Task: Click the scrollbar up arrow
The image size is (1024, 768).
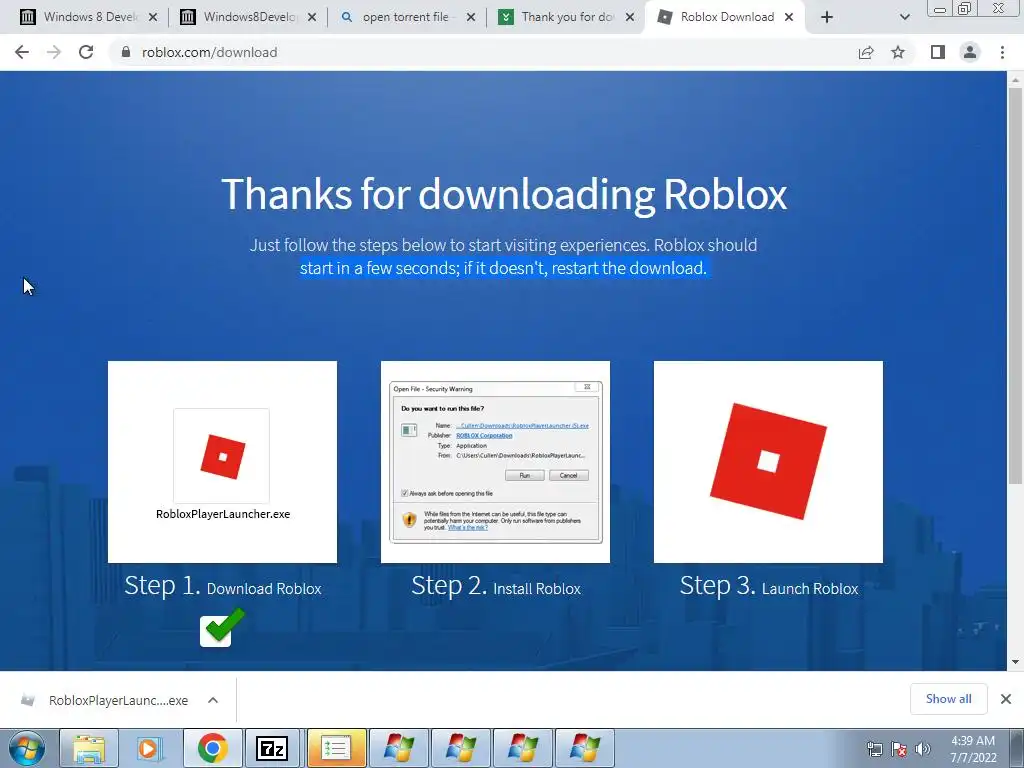Action: pyautogui.click(x=1015, y=80)
